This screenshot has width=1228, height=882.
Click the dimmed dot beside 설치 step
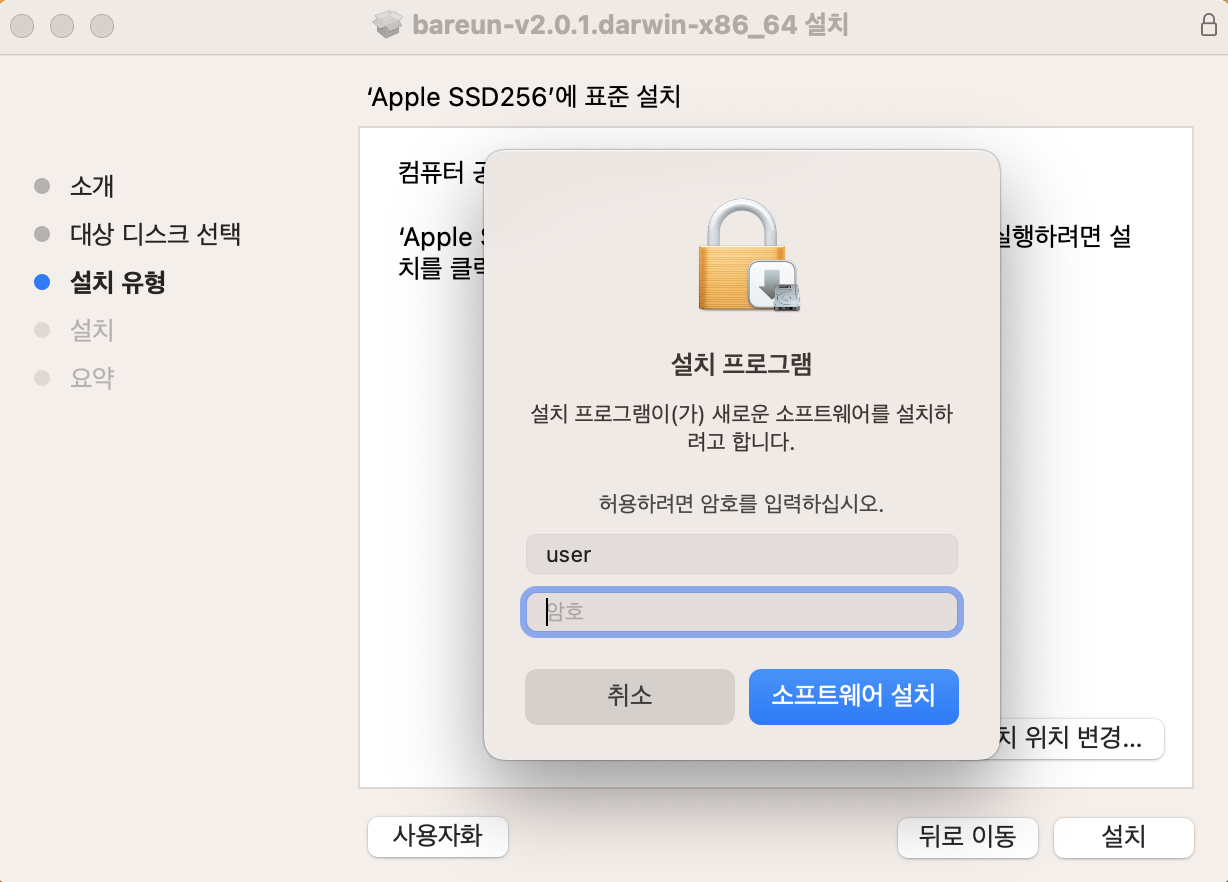[x=41, y=330]
